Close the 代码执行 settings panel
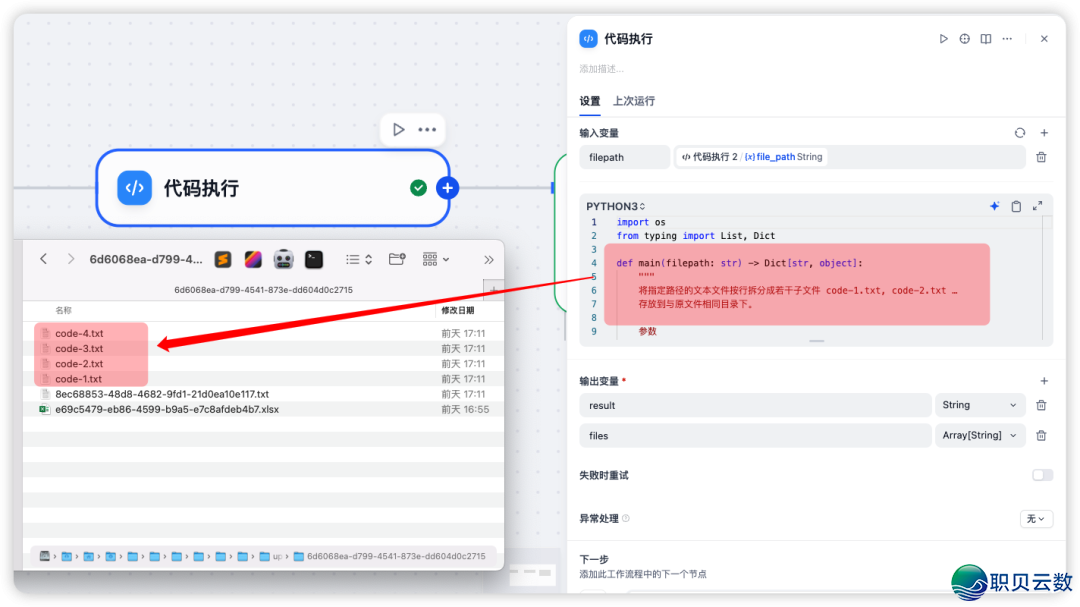Screen dimensions: 1080x607 1044,39
